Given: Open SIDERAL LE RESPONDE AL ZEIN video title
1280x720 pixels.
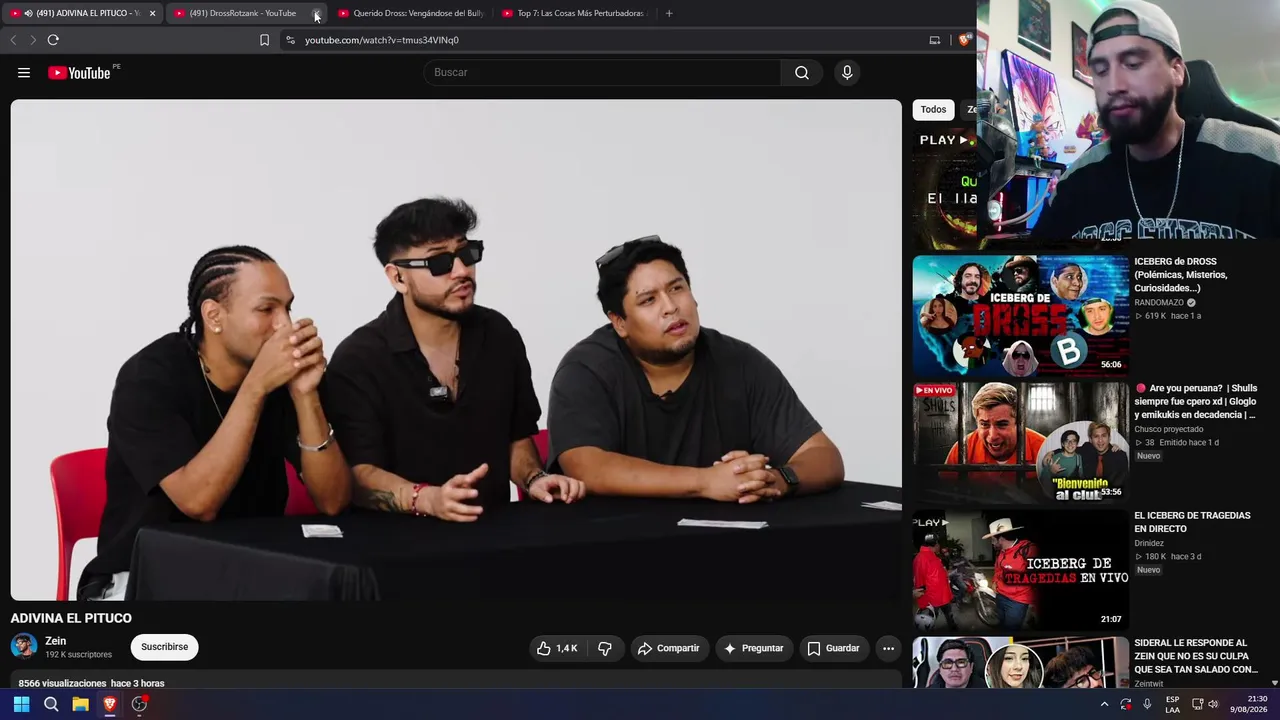Looking at the screenshot, I should pos(1196,656).
